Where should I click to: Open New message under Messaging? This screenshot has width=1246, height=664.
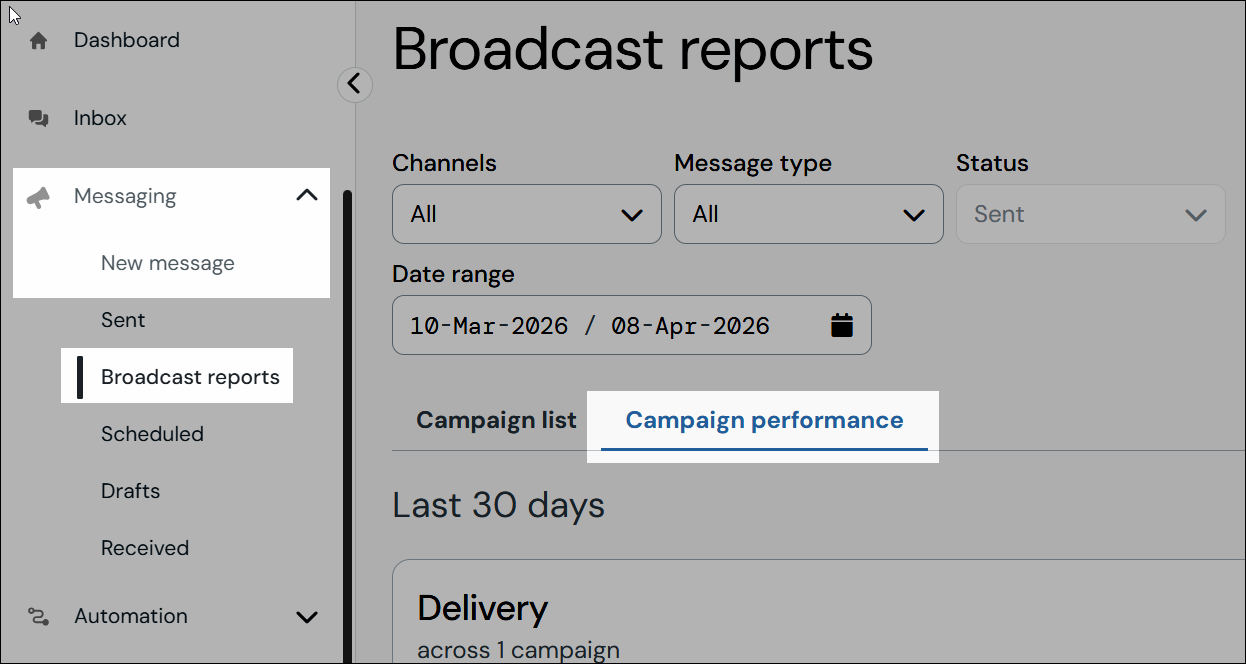click(168, 264)
